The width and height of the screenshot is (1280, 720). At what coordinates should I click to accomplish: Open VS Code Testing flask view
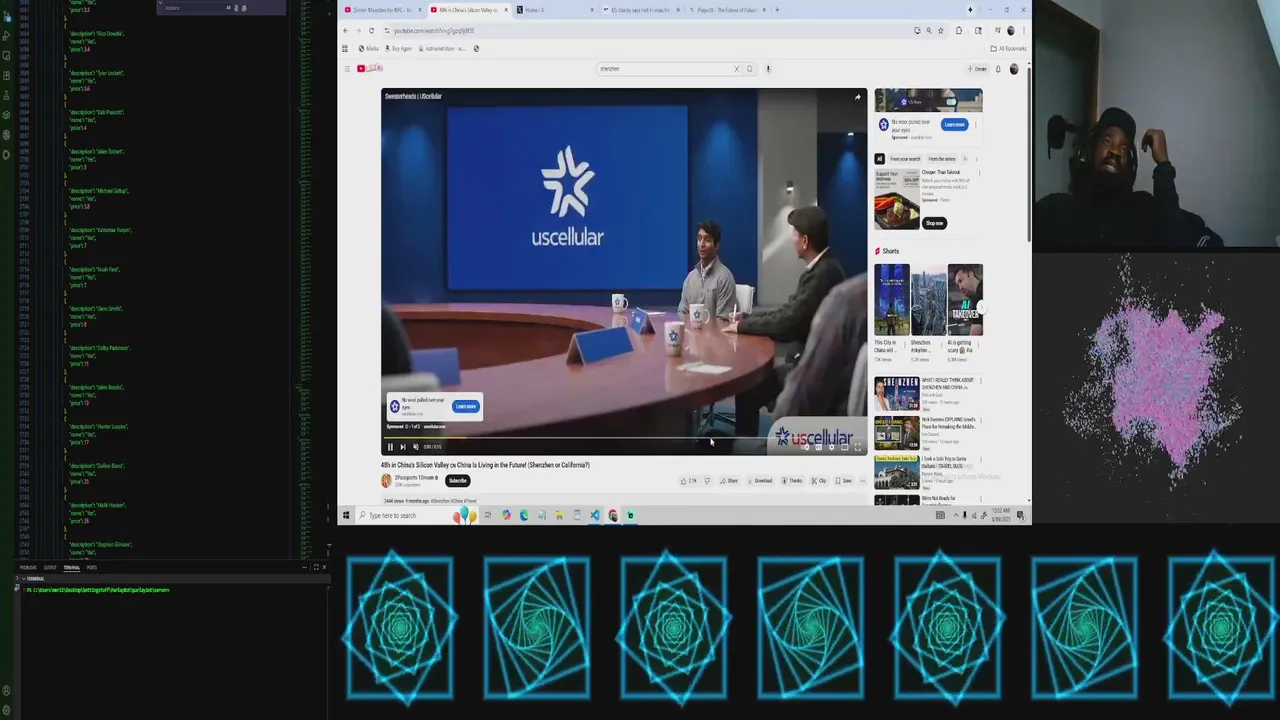tap(6, 95)
